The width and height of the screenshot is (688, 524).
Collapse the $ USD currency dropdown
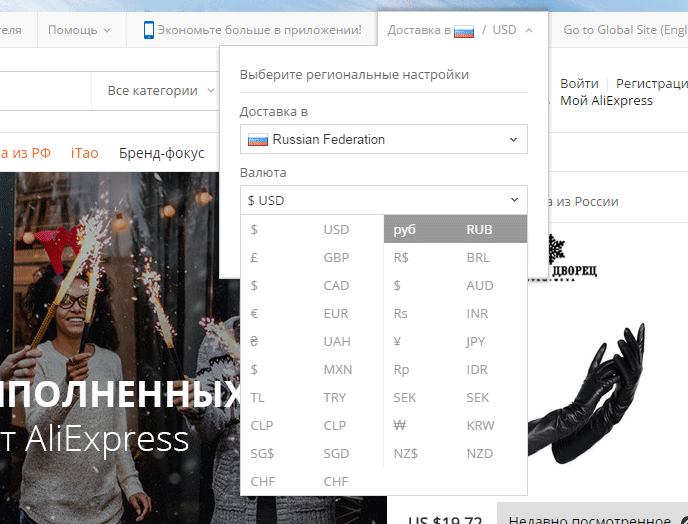coord(383,200)
